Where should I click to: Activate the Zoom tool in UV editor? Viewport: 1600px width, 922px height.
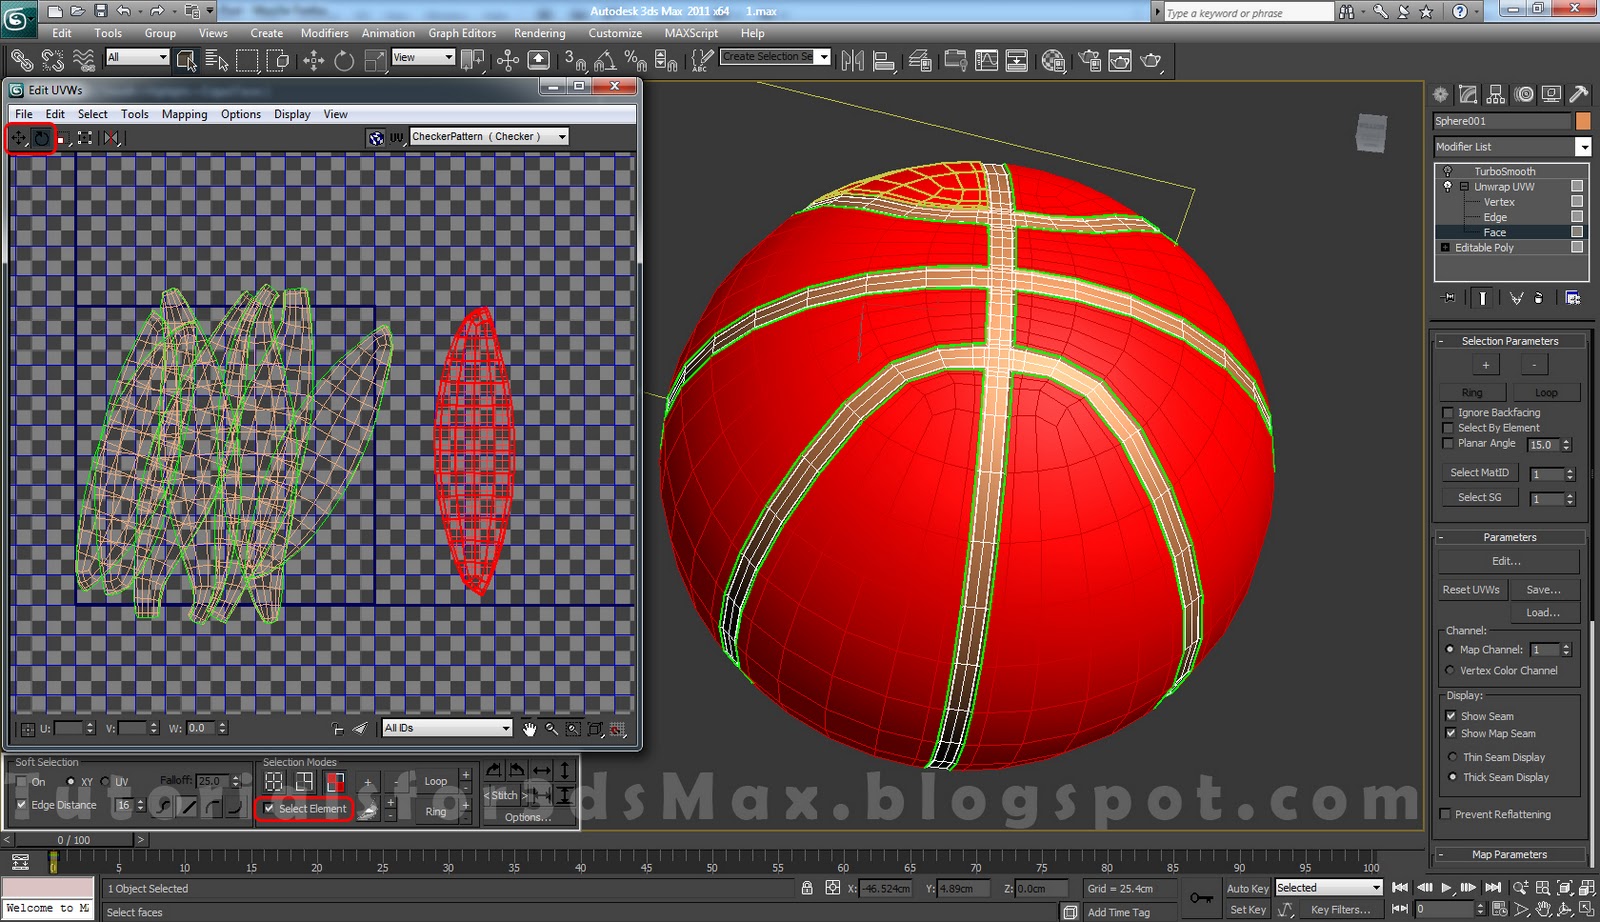(x=550, y=729)
